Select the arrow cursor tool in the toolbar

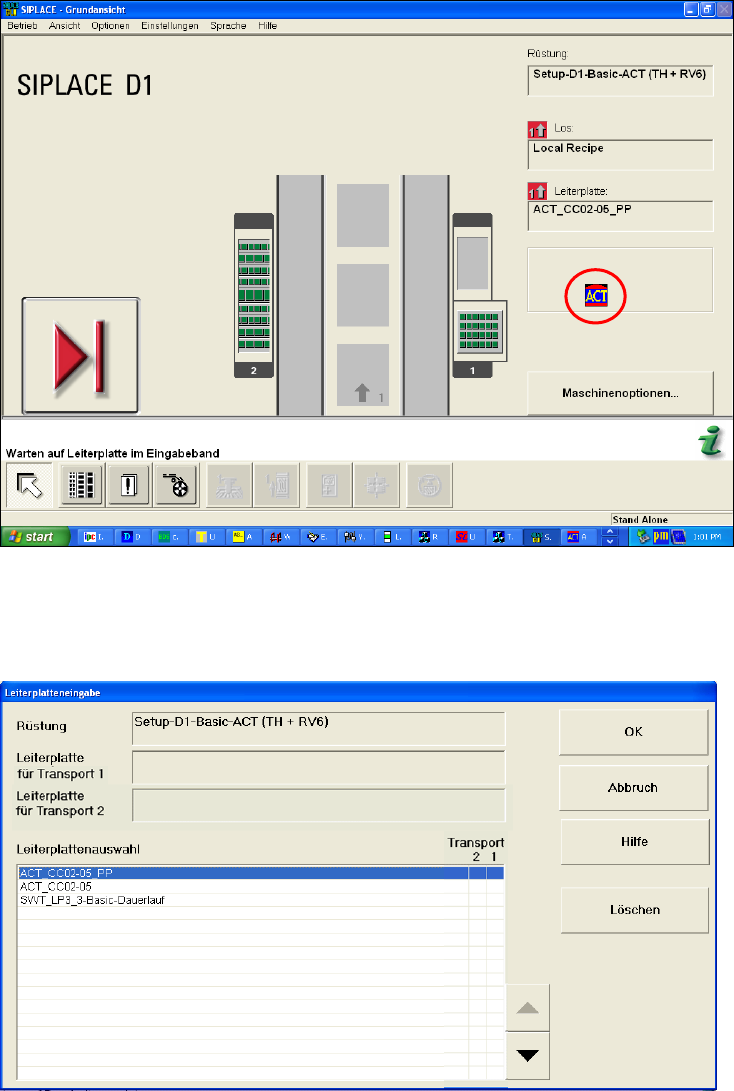[x=29, y=485]
